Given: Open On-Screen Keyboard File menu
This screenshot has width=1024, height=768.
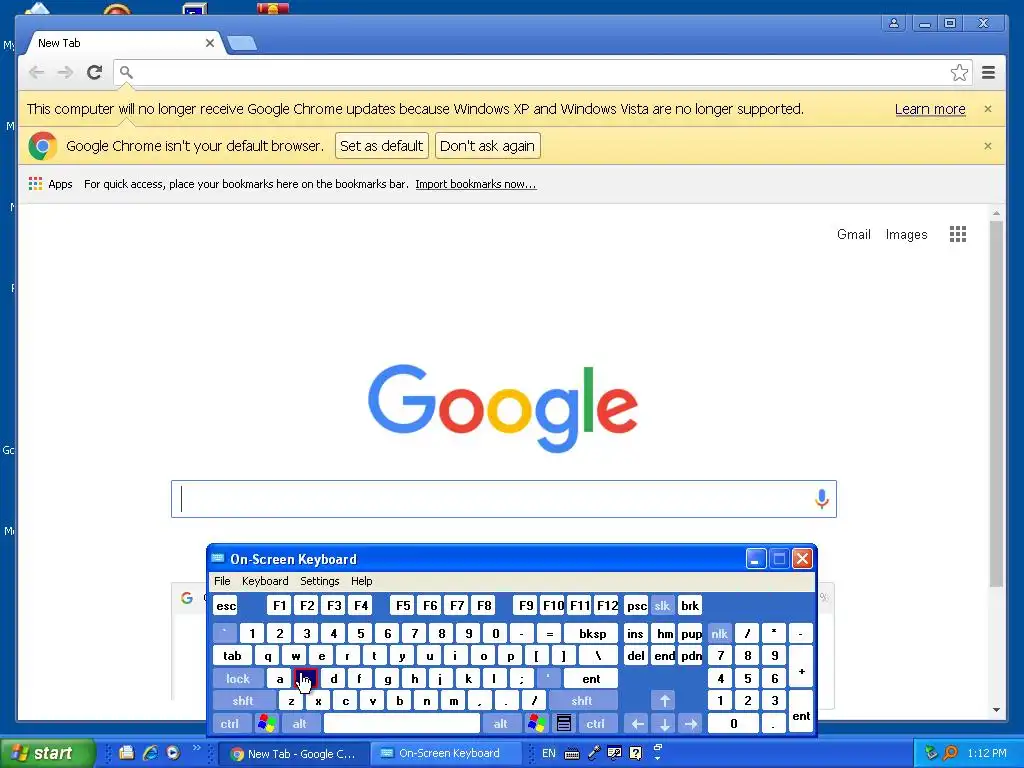Looking at the screenshot, I should point(222,581).
